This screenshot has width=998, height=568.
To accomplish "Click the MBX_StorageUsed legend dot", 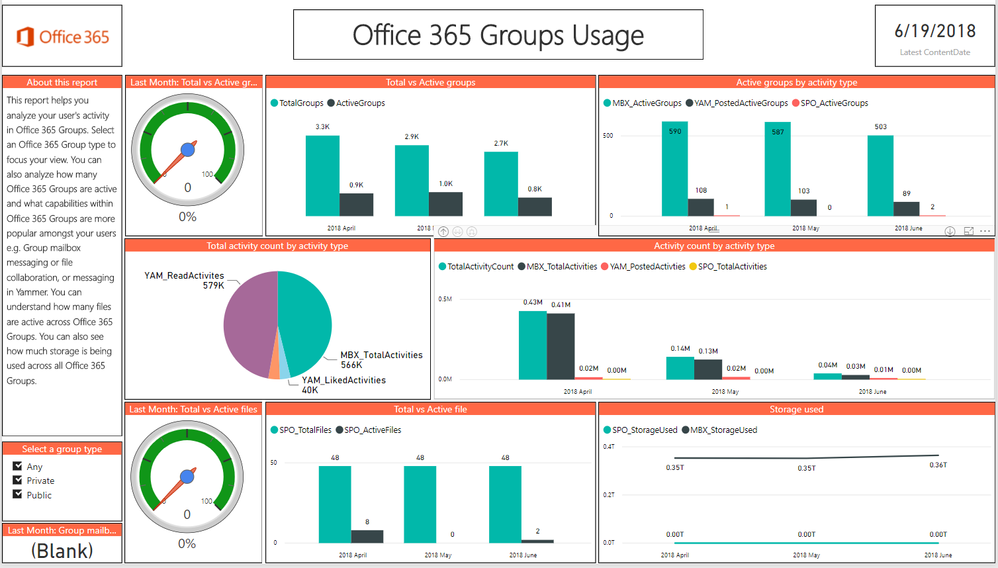I will [x=685, y=430].
